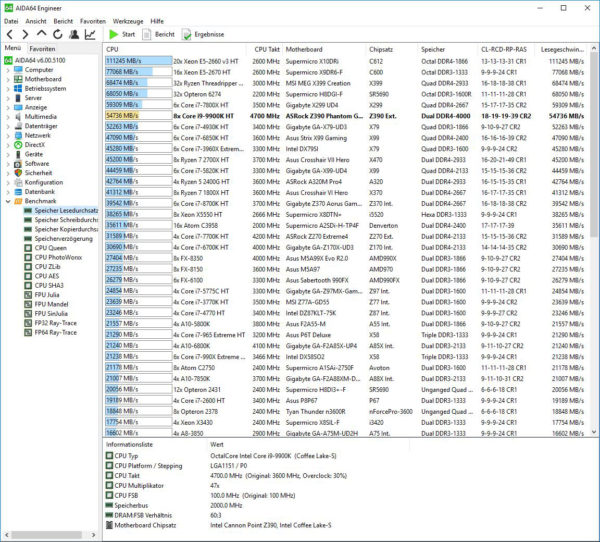Open the Bericht menu in menu bar
Viewport: 600px width, 542px height.
[63, 21]
